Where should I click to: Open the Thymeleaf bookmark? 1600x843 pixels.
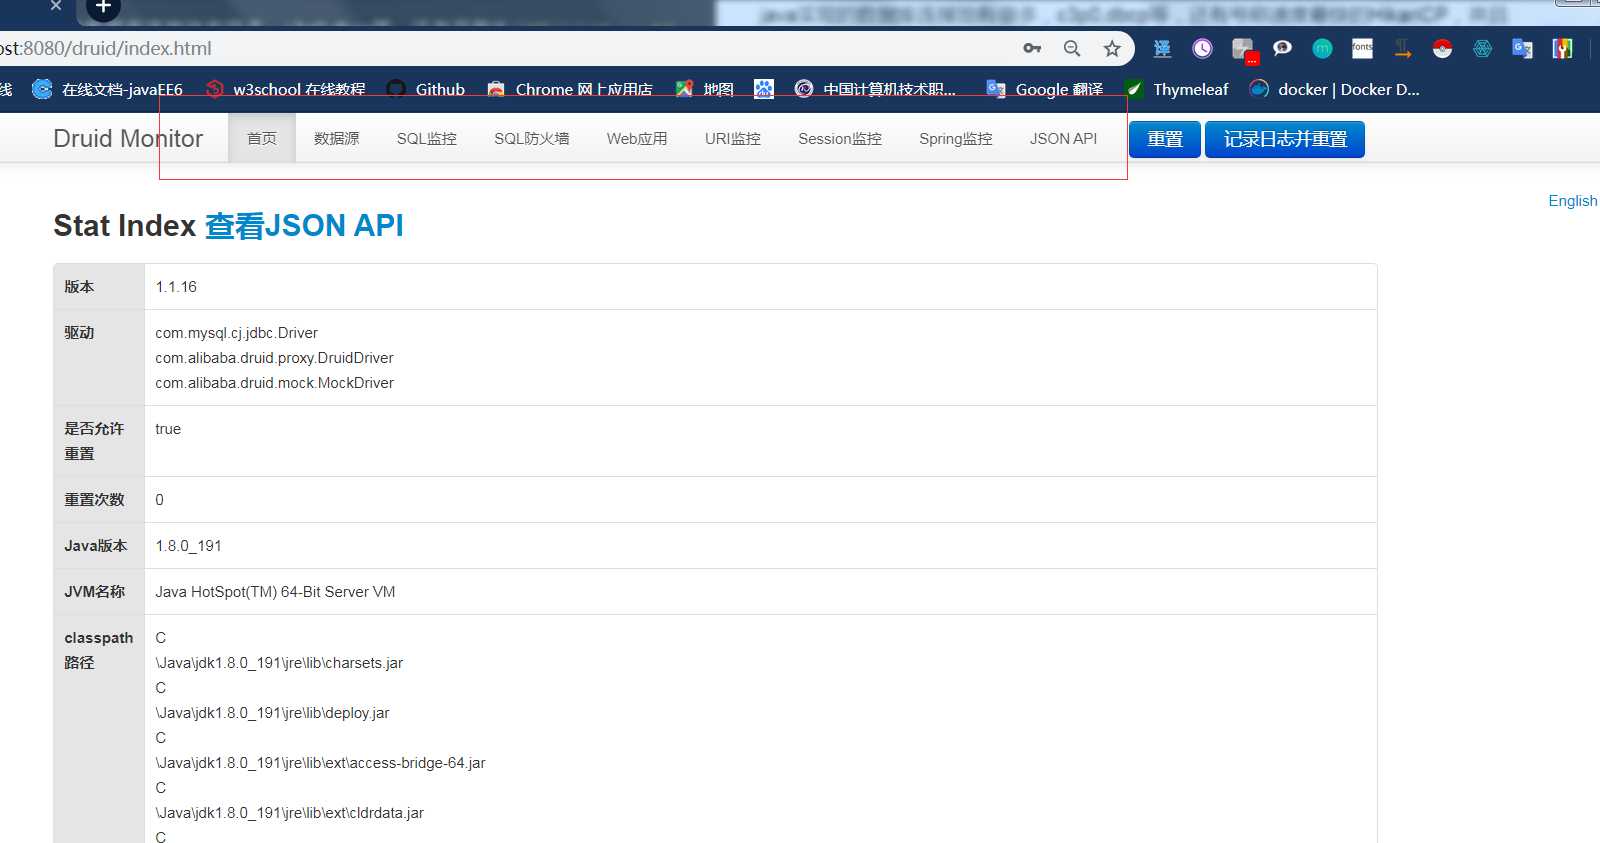click(1177, 89)
